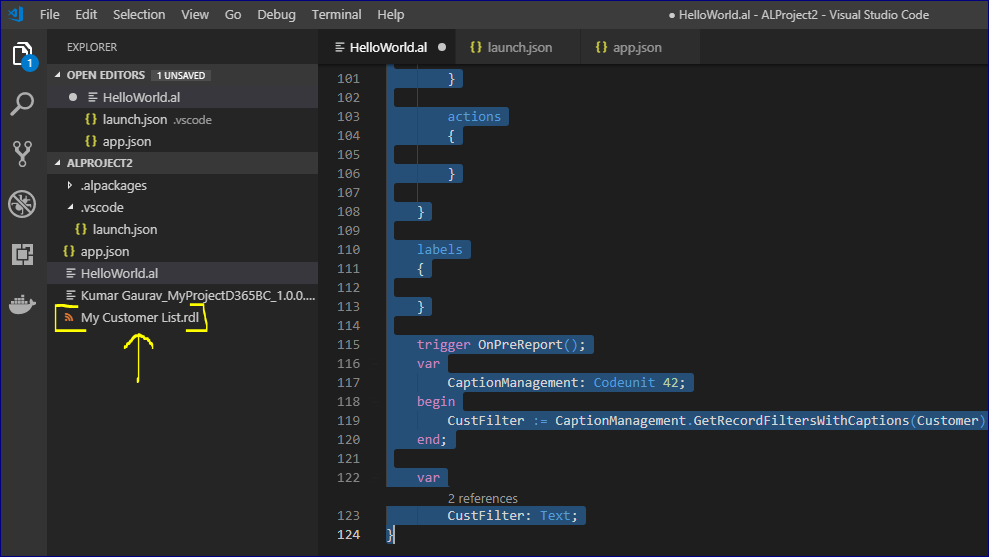Viewport: 989px width, 557px height.
Task: Open the Help menu
Action: (x=390, y=15)
